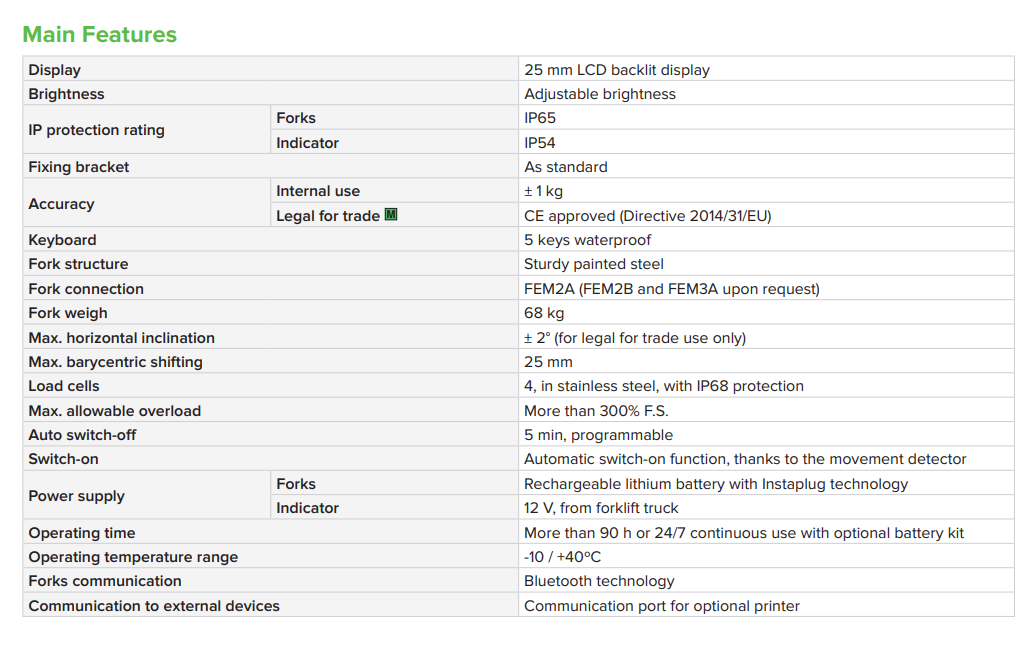The image size is (1032, 651).
Task: Select the CE approved Directive 2014/31/EU text
Action: [647, 216]
